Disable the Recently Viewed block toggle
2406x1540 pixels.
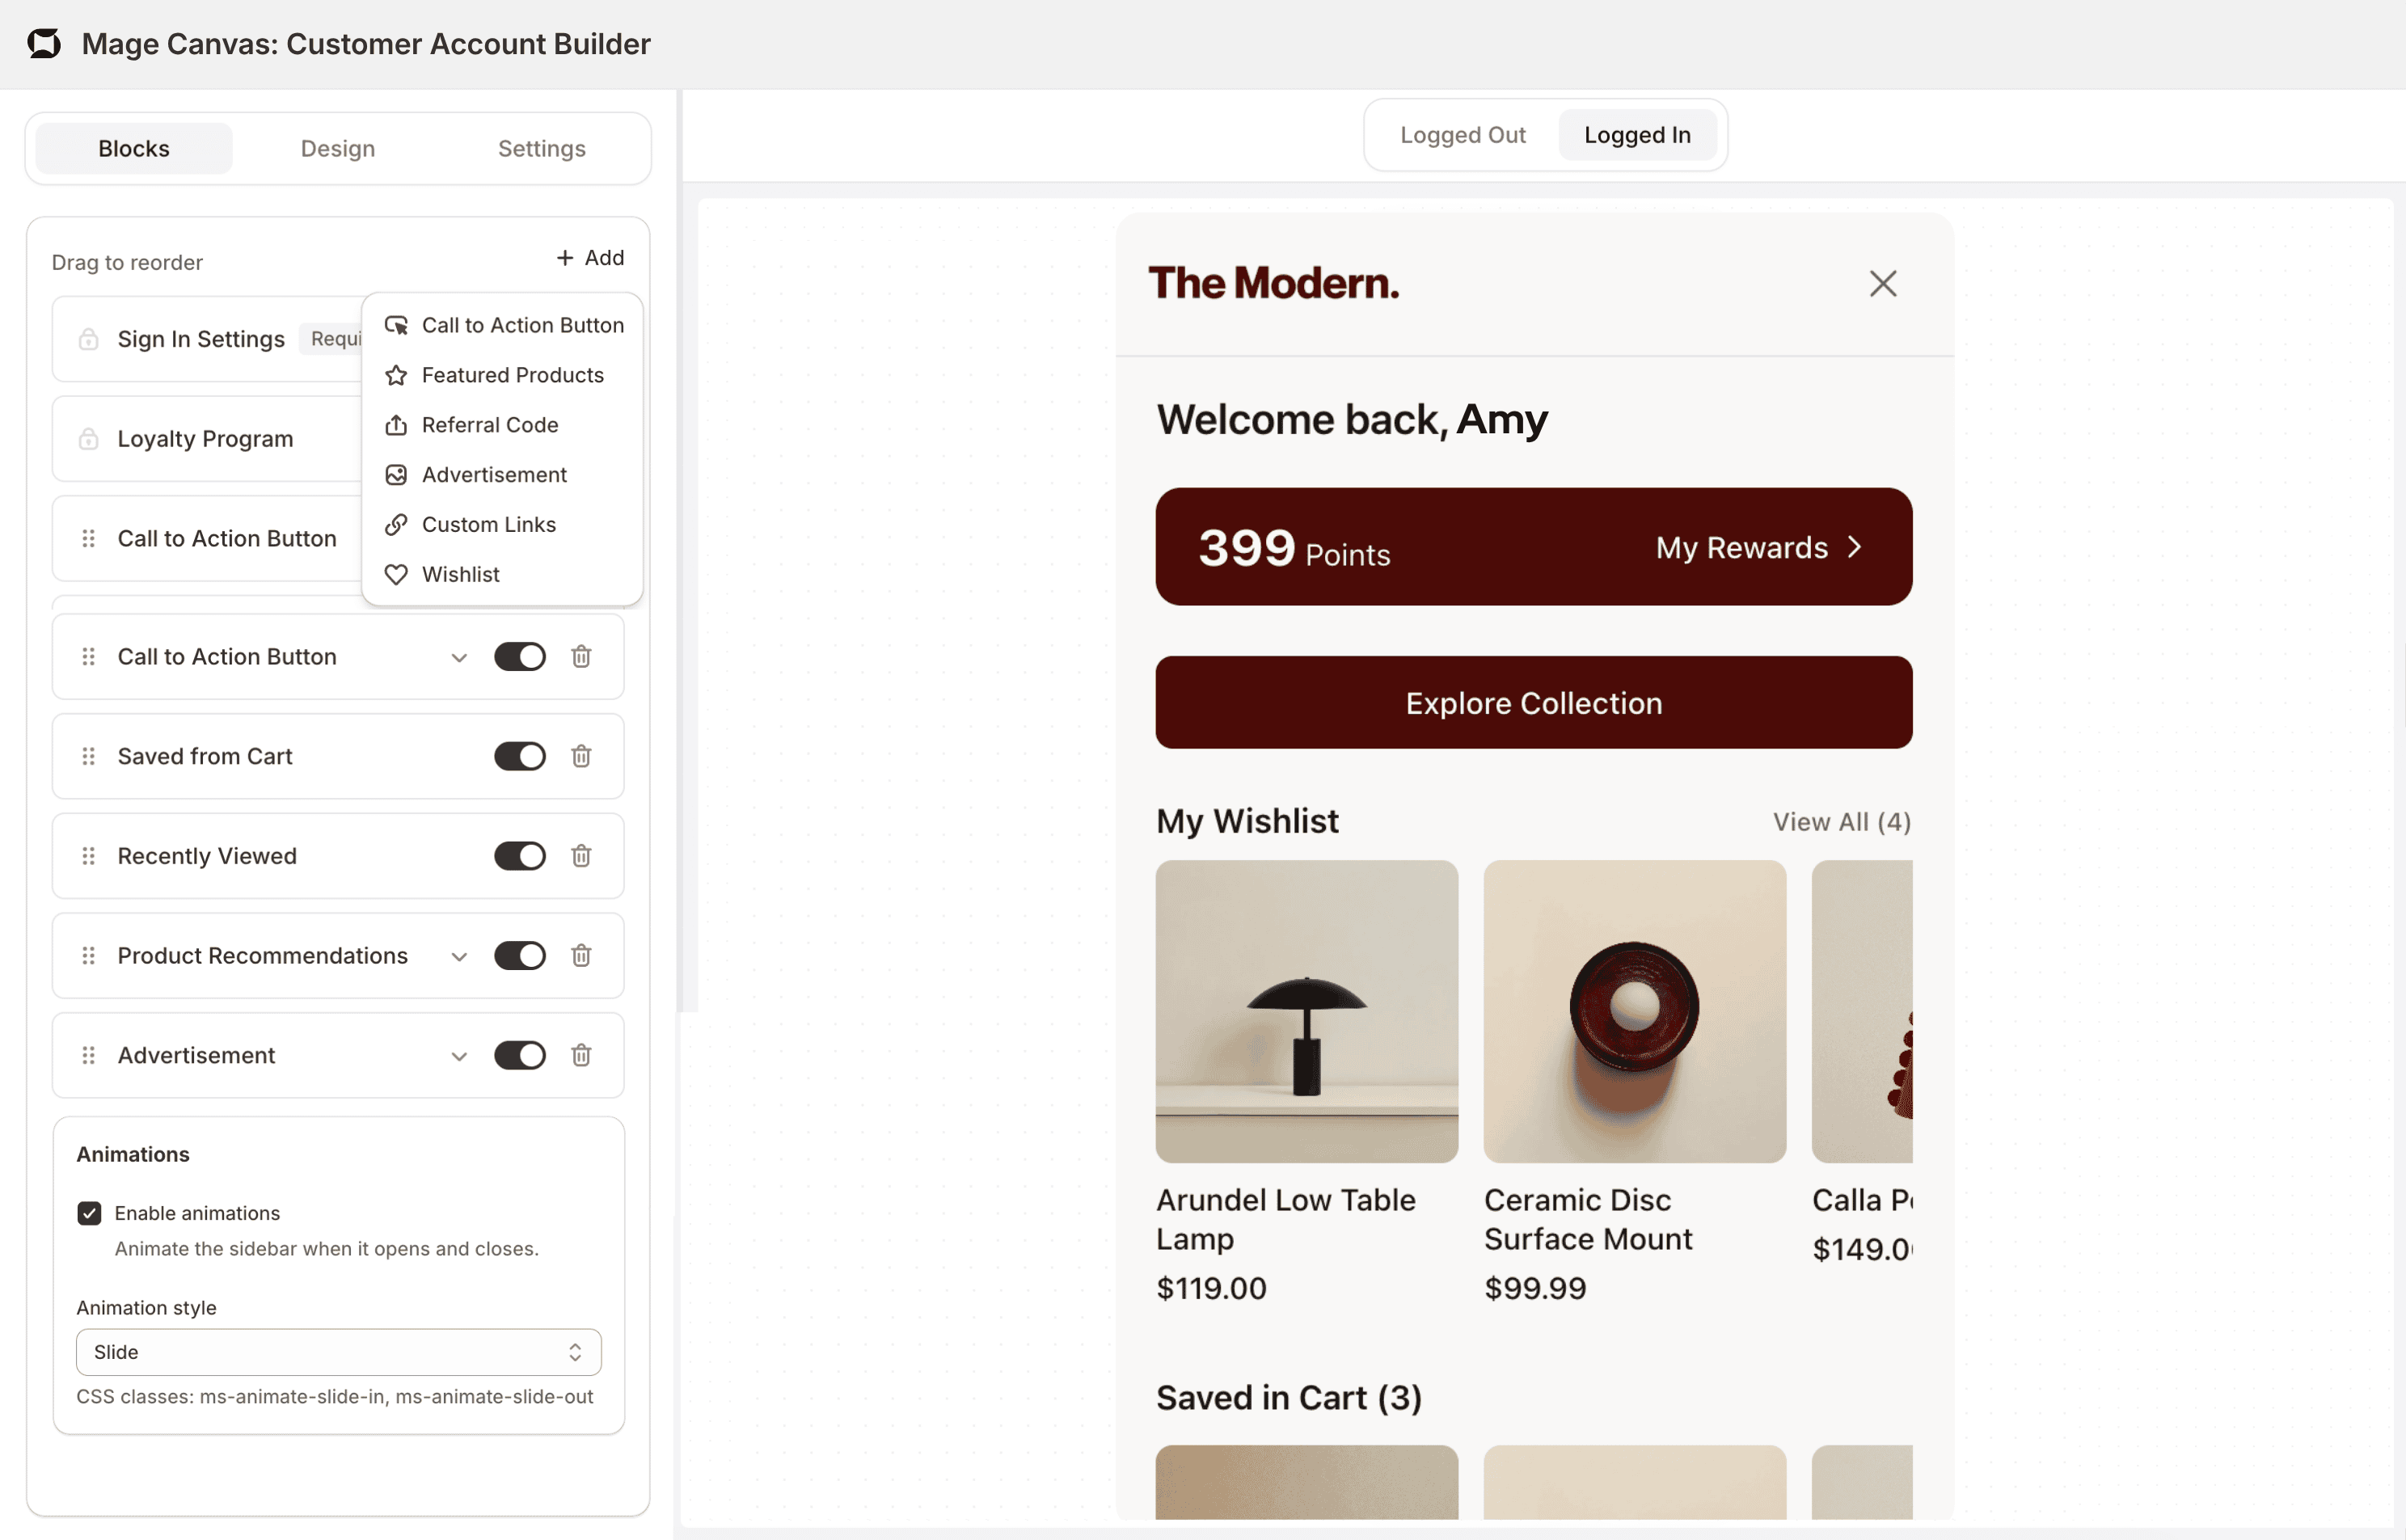[x=519, y=856]
